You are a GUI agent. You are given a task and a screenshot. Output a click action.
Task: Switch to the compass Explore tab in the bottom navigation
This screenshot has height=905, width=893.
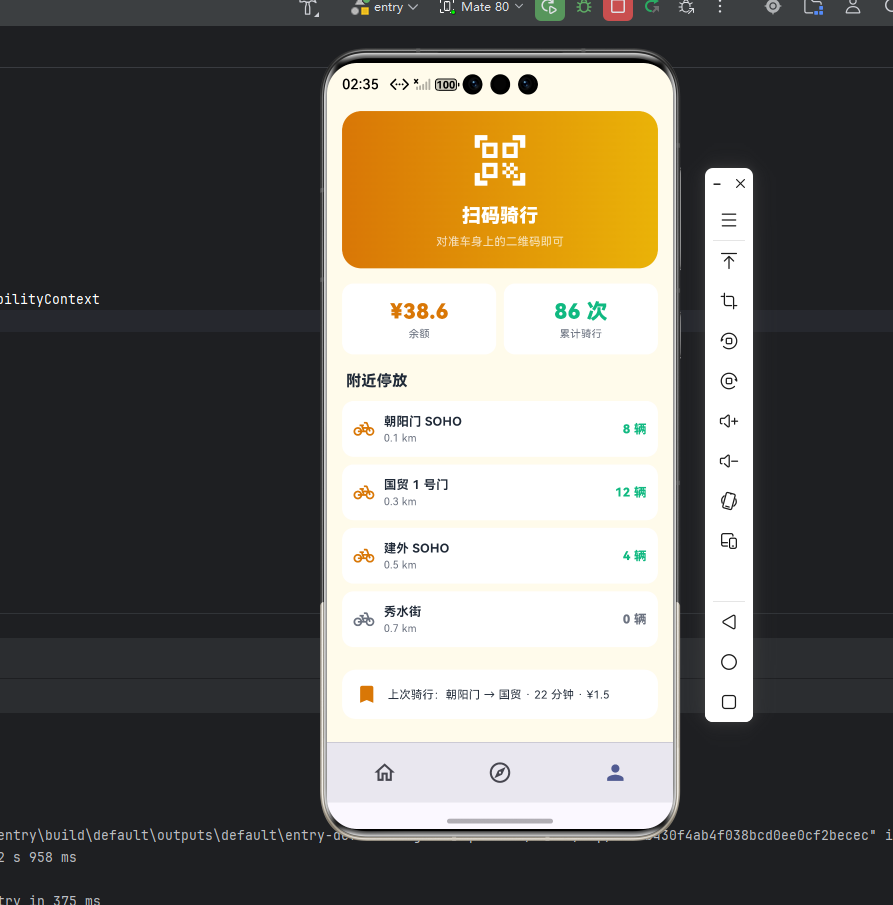click(500, 772)
